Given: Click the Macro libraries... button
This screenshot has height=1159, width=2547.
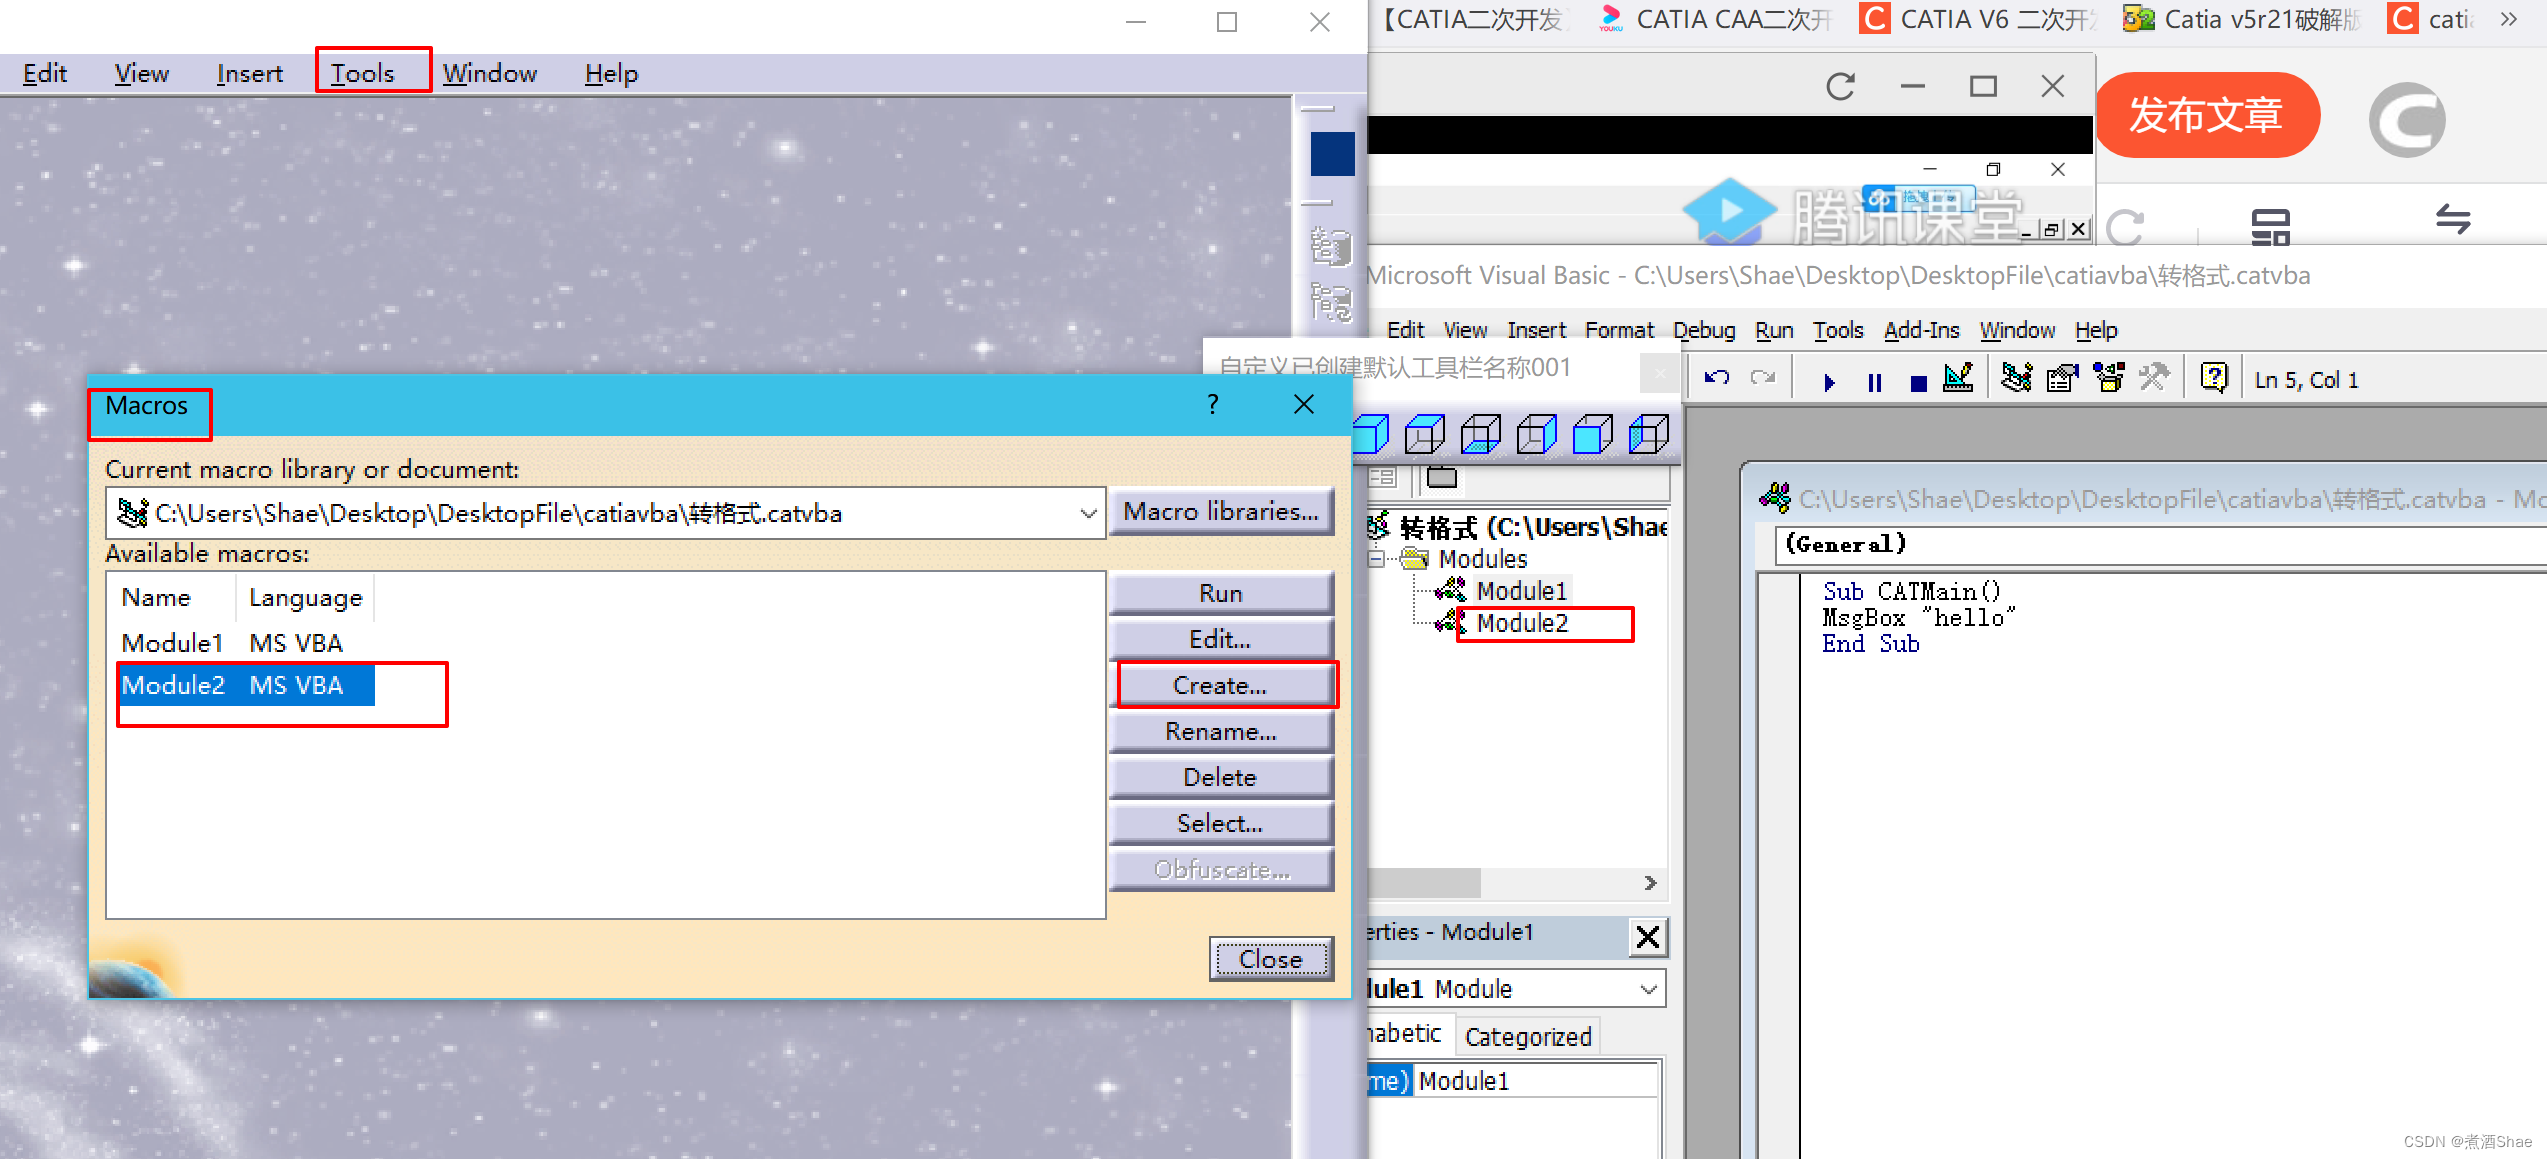Looking at the screenshot, I should click(1220, 512).
